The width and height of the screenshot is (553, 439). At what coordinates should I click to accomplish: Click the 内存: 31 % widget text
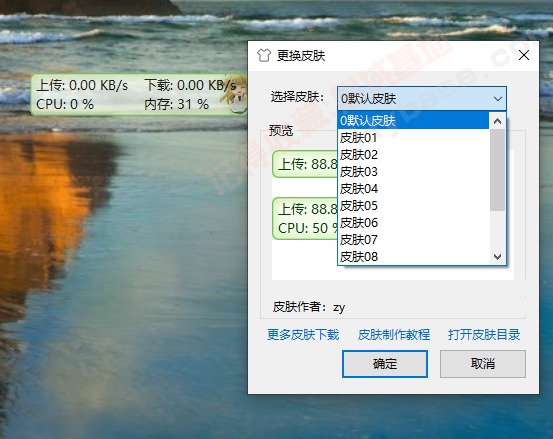[176, 104]
